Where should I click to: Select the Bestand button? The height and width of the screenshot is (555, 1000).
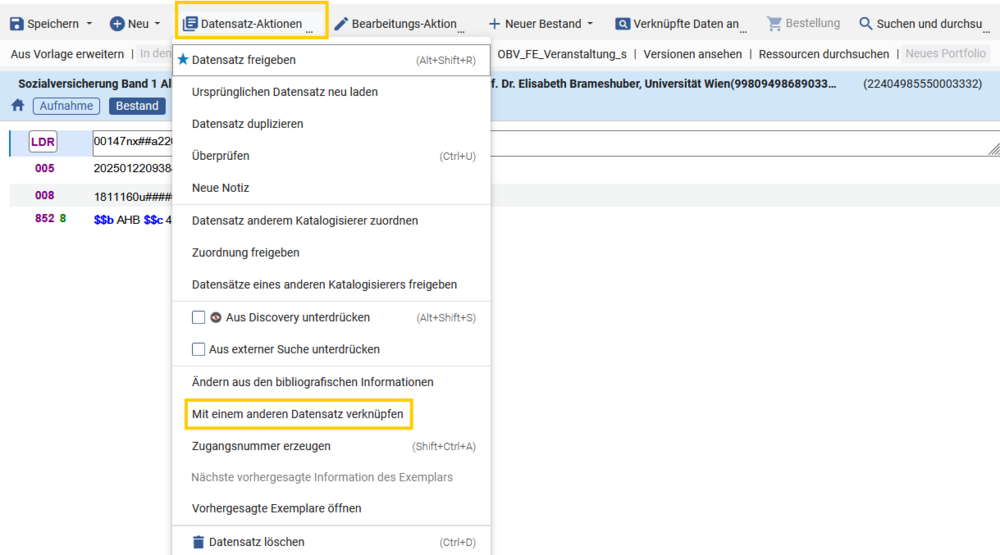tap(137, 106)
